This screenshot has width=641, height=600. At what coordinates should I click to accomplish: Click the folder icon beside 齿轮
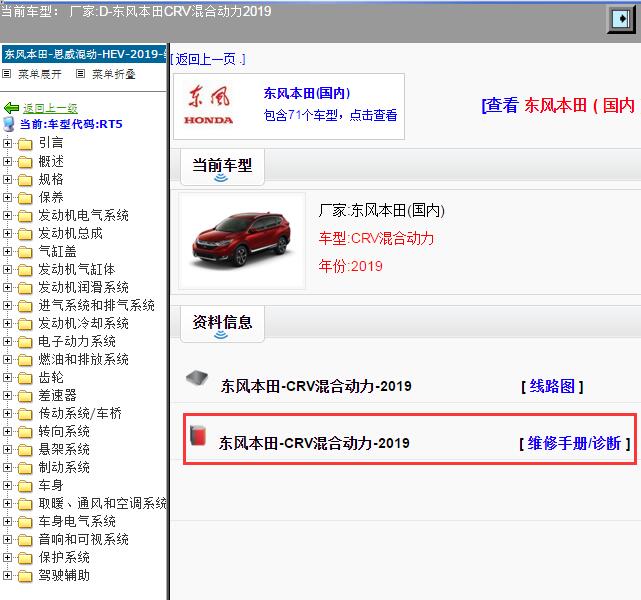[25, 378]
